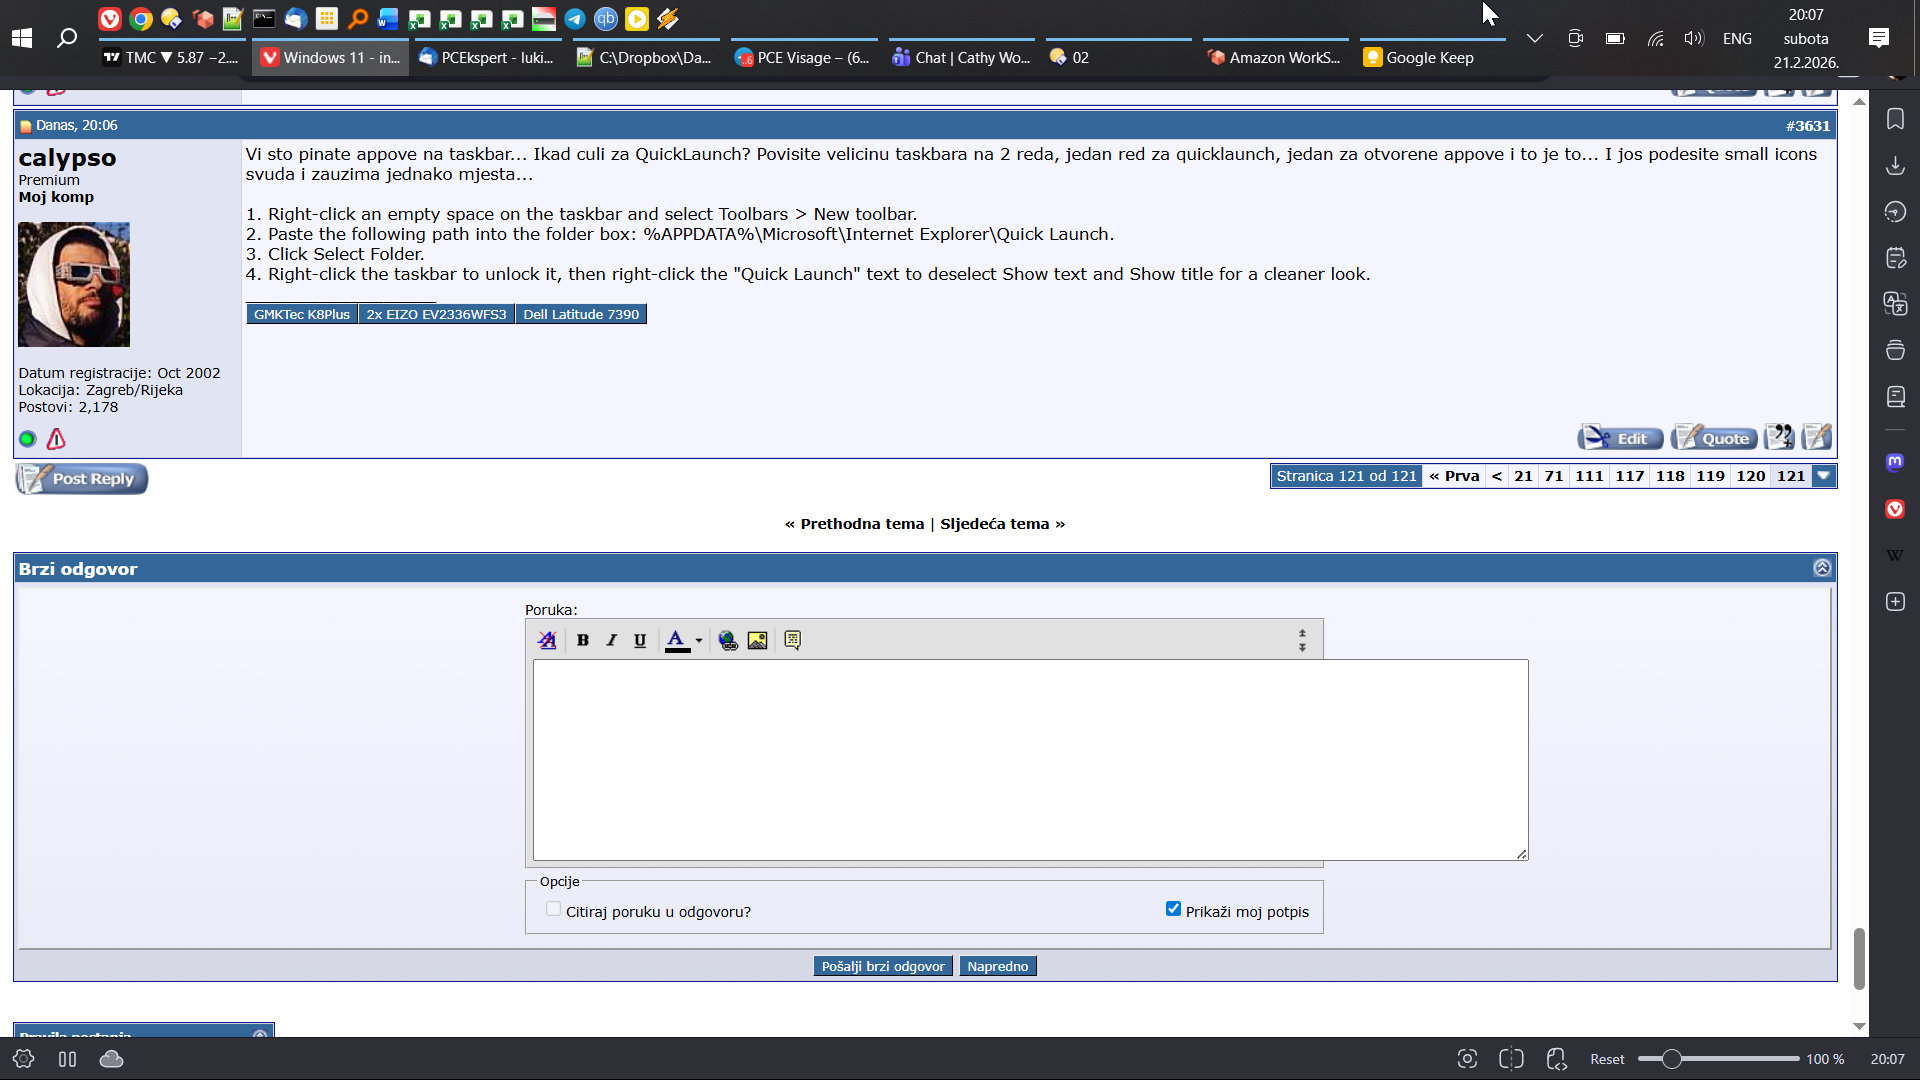Click the wrap quote tags icon

(792, 640)
